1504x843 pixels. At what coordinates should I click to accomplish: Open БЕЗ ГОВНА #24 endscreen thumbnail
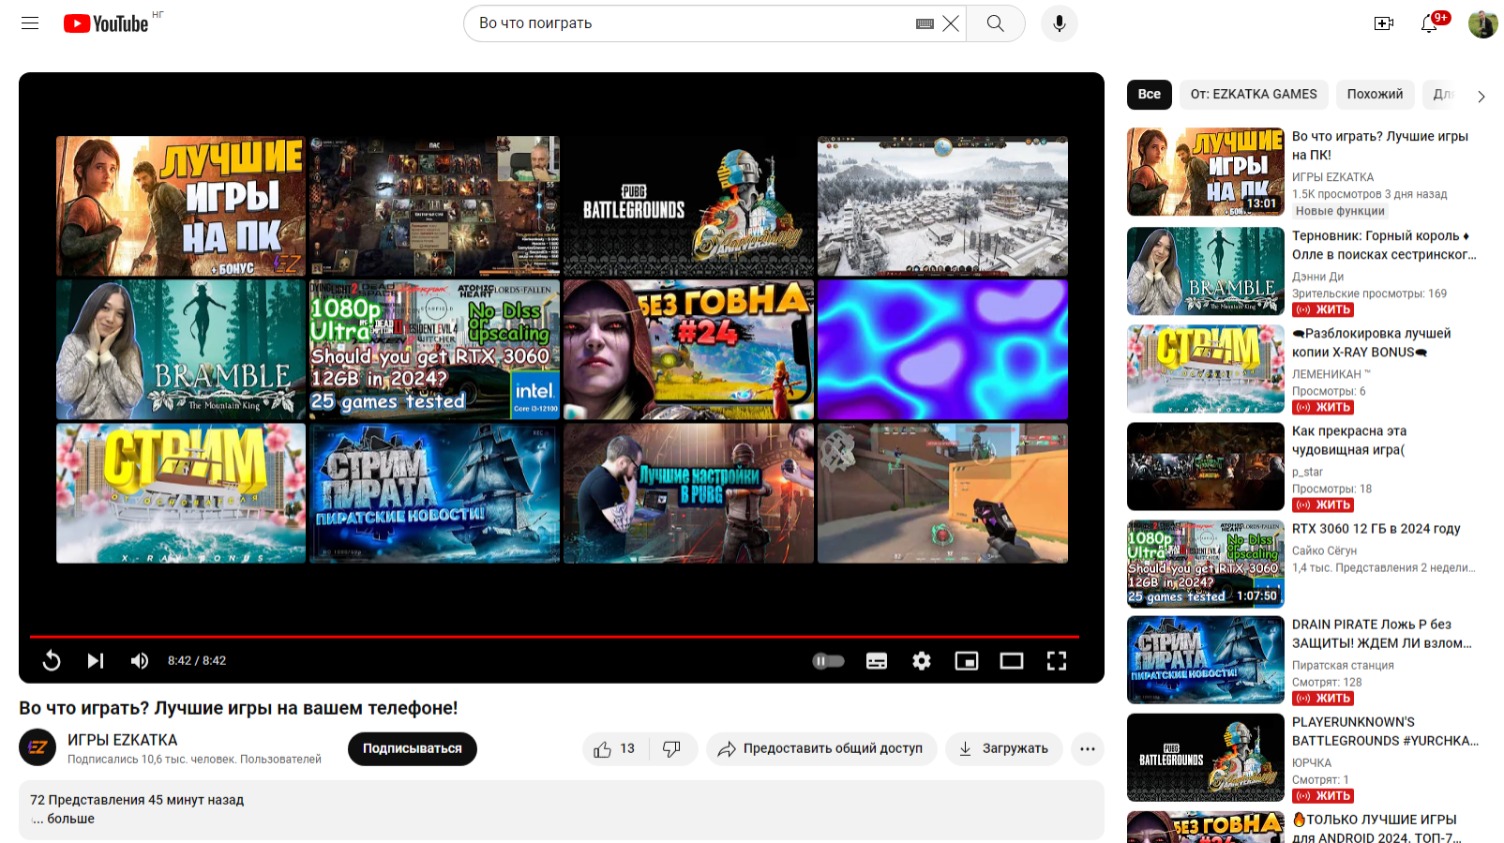click(688, 349)
